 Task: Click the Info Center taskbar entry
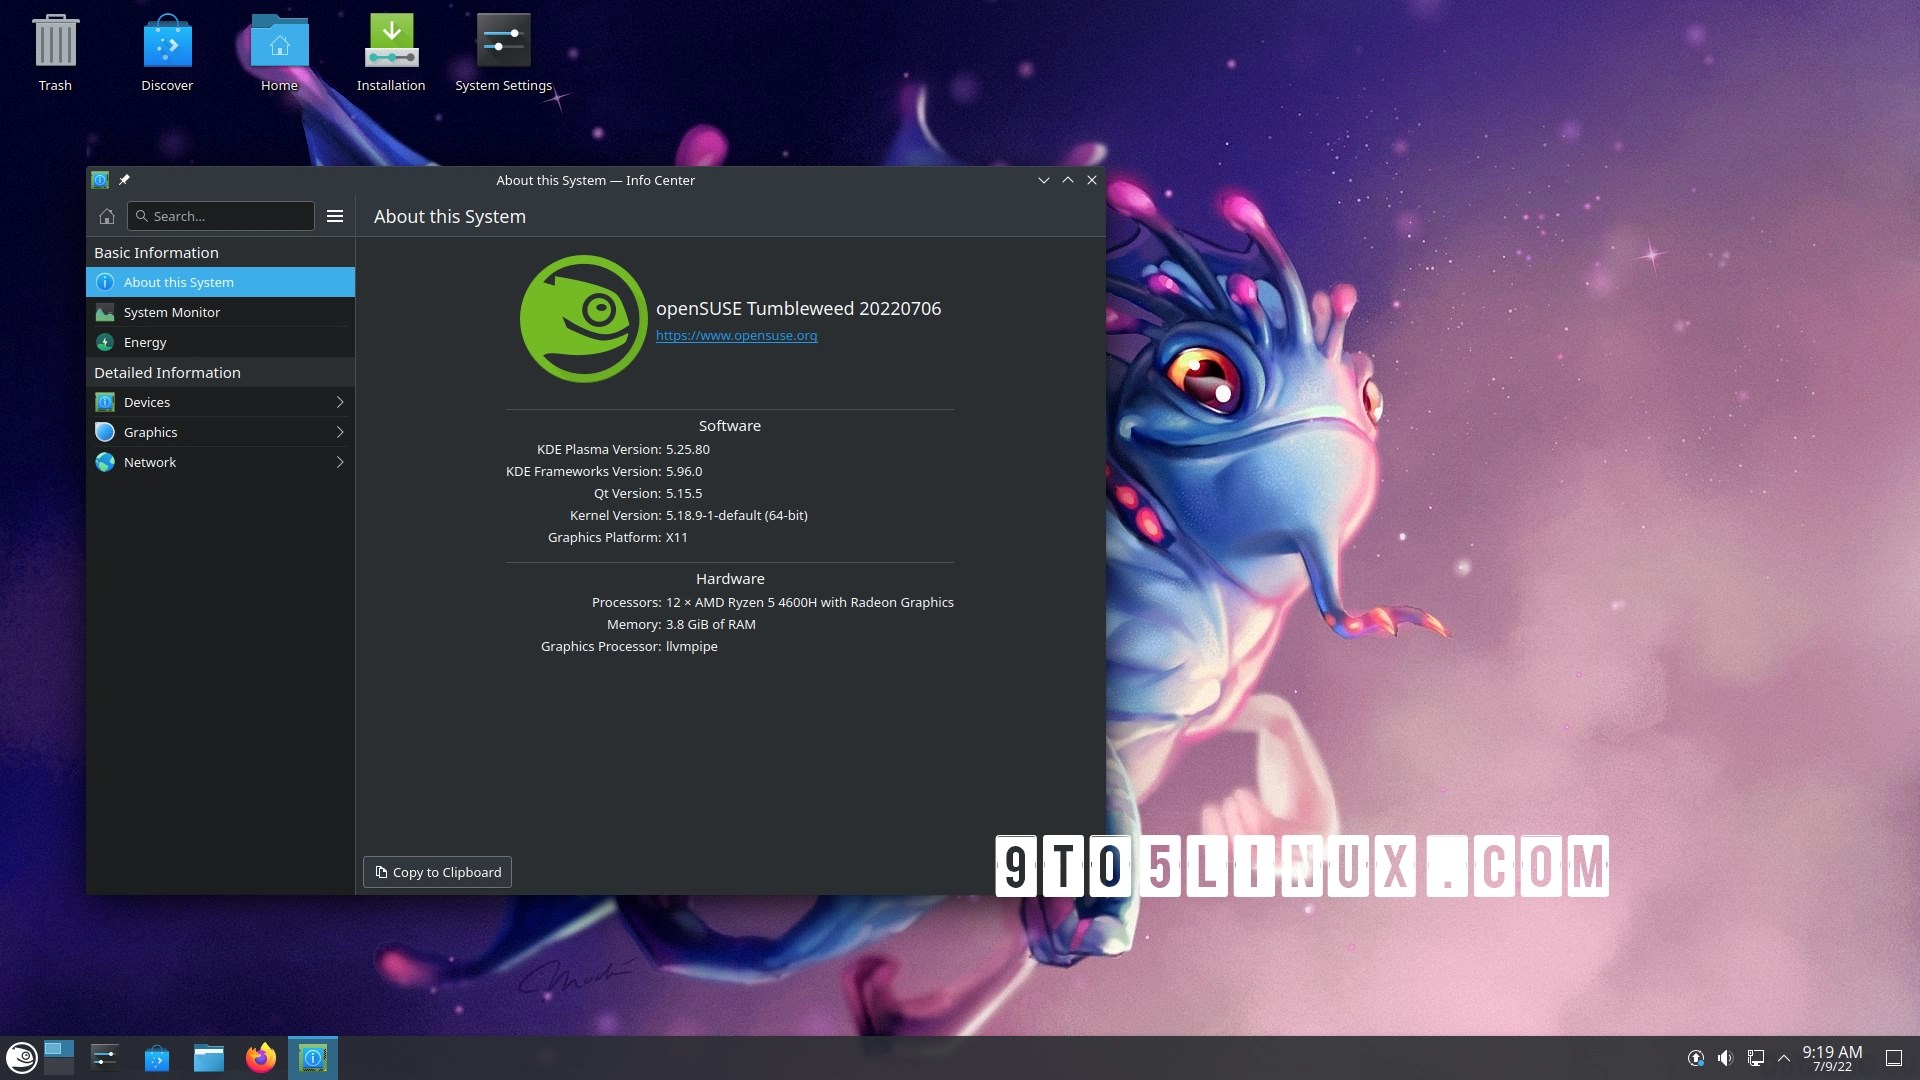pyautogui.click(x=313, y=1058)
